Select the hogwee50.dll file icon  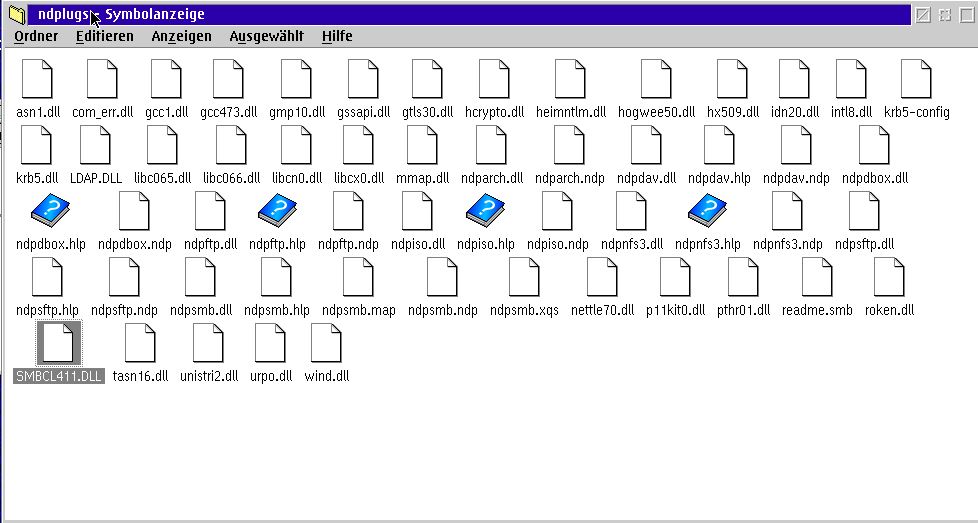656,79
